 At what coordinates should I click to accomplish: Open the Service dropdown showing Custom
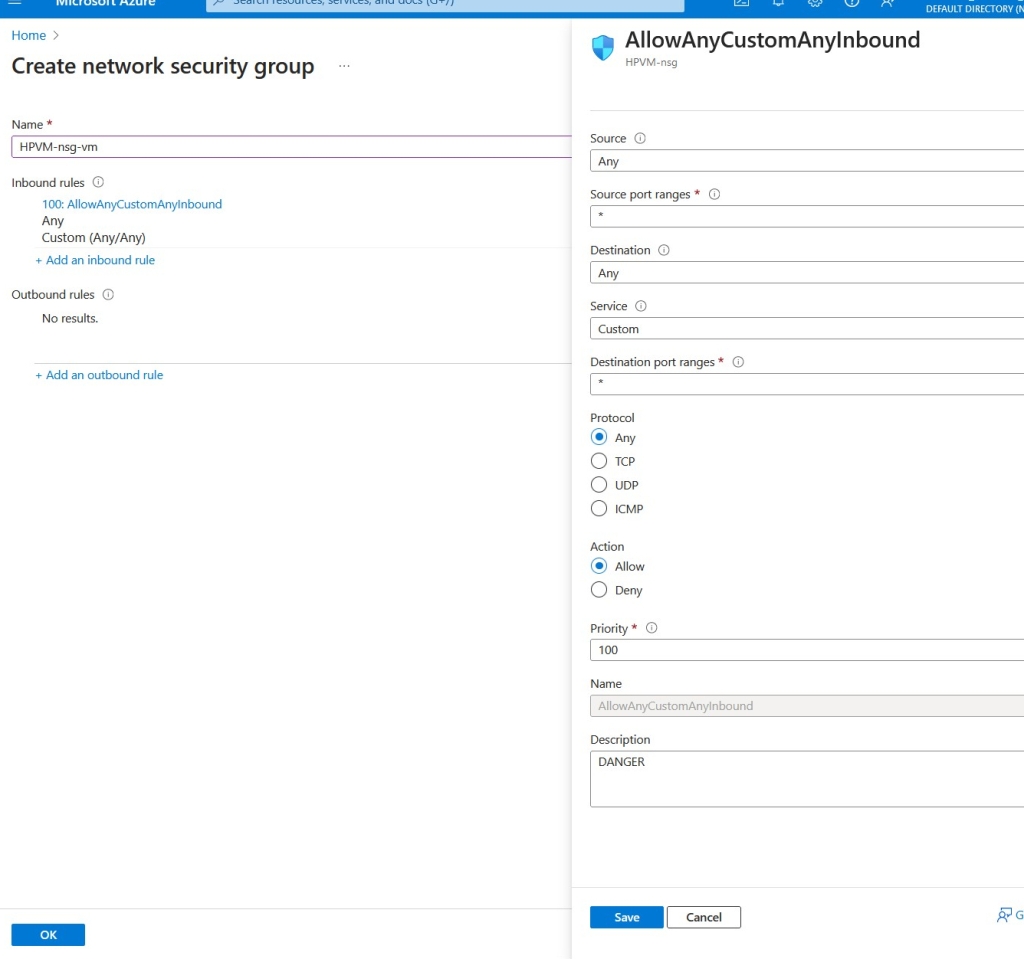click(806, 329)
